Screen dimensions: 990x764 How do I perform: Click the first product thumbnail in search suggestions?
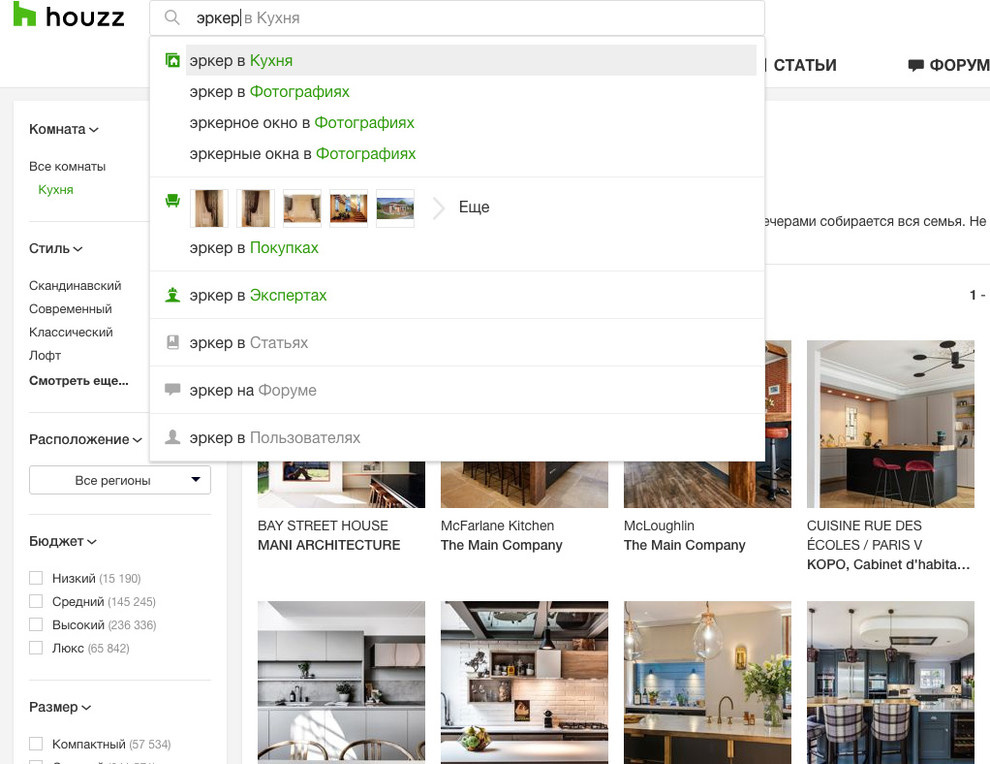[209, 207]
